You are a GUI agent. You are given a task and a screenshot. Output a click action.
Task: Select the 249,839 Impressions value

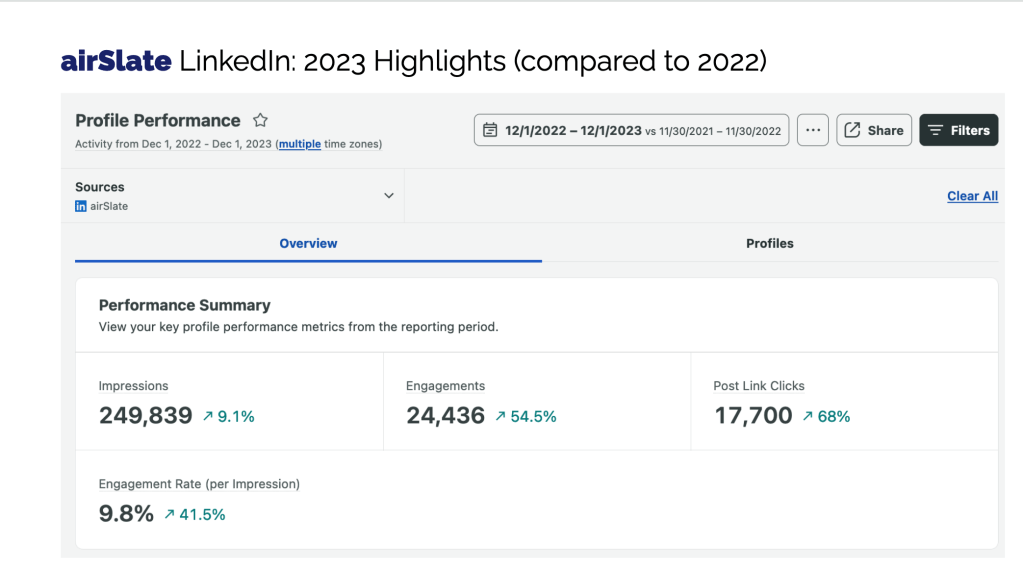[x=146, y=416]
